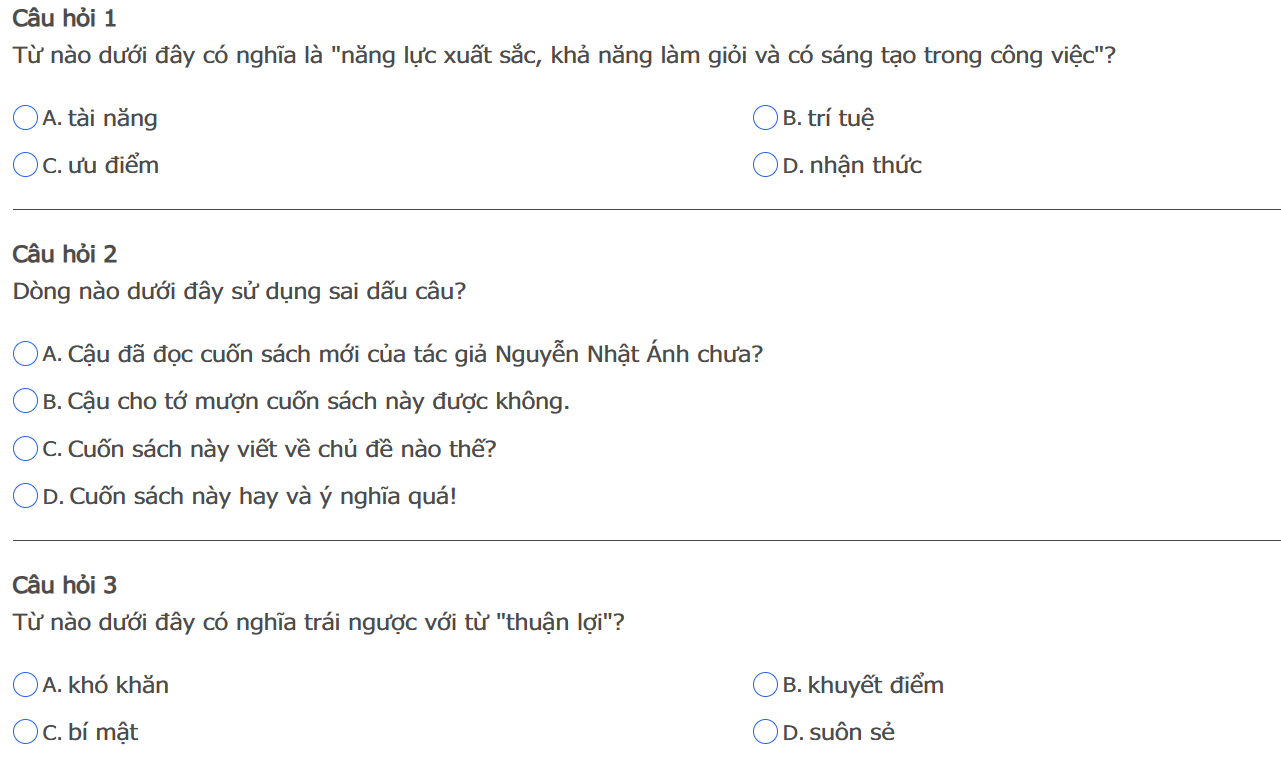Select answer "tài năng" for Câu hỏi 1
Image resolution: width=1281 pixels, height=759 pixels.
26,118
